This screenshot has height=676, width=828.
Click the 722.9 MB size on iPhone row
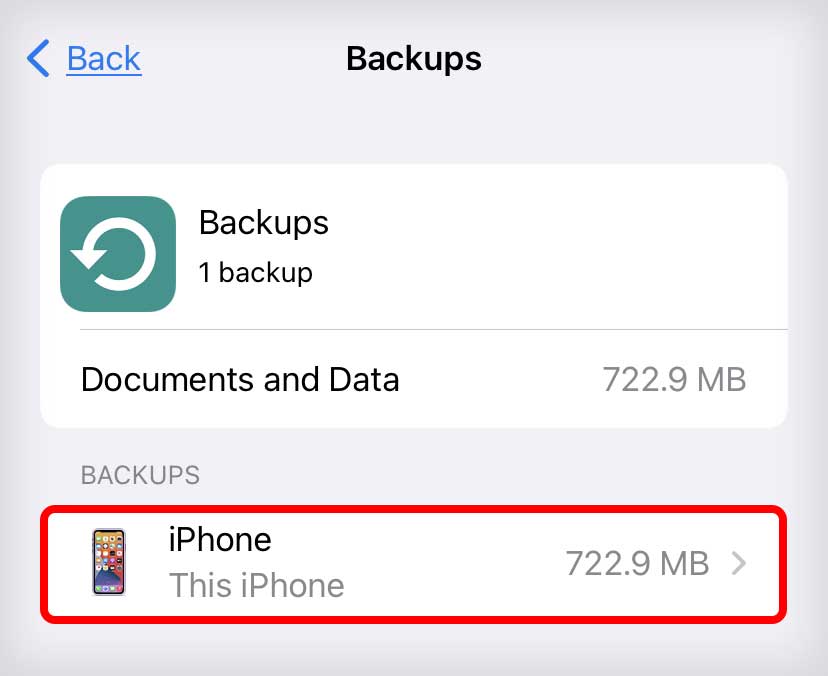click(x=637, y=564)
